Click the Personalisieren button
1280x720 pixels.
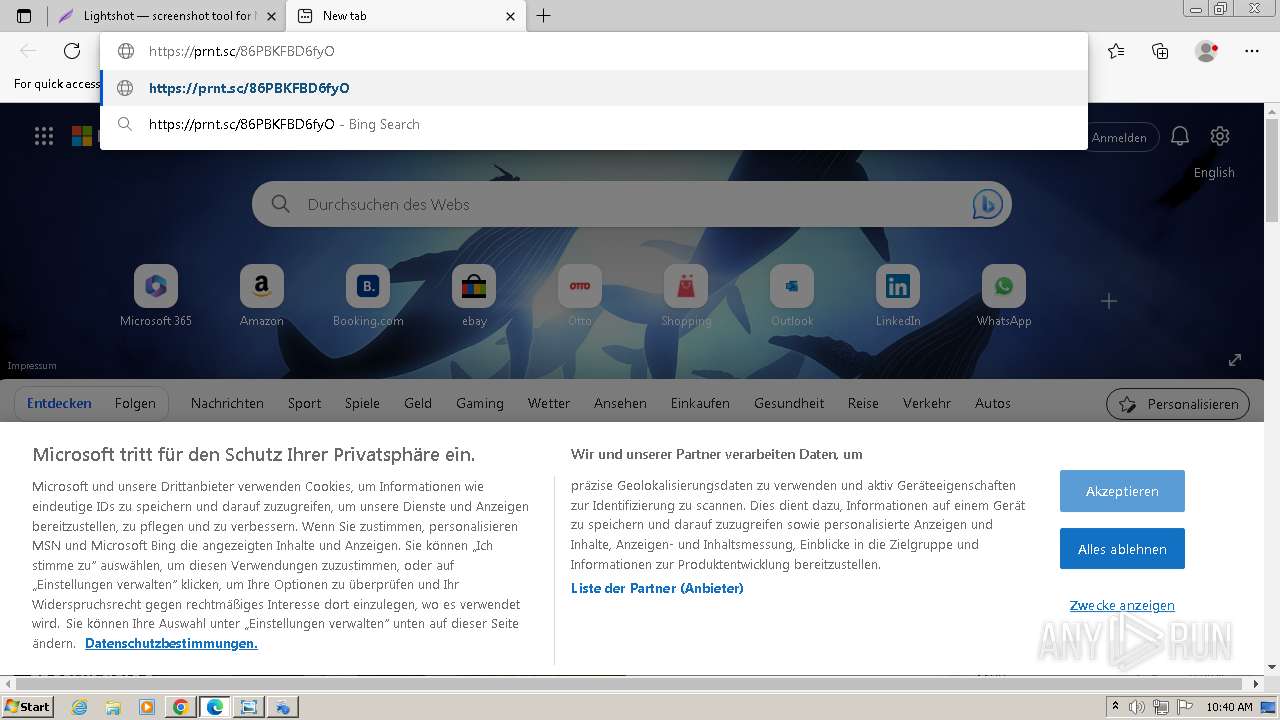[x=1178, y=404]
